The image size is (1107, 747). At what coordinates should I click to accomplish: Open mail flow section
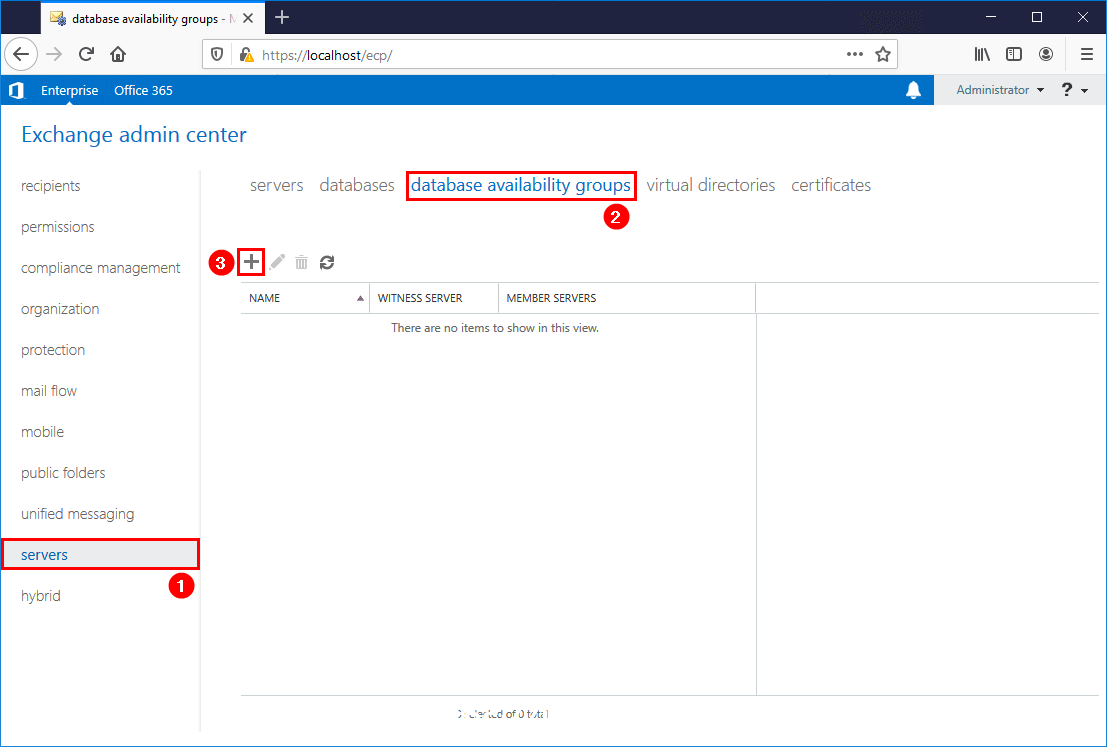[49, 390]
